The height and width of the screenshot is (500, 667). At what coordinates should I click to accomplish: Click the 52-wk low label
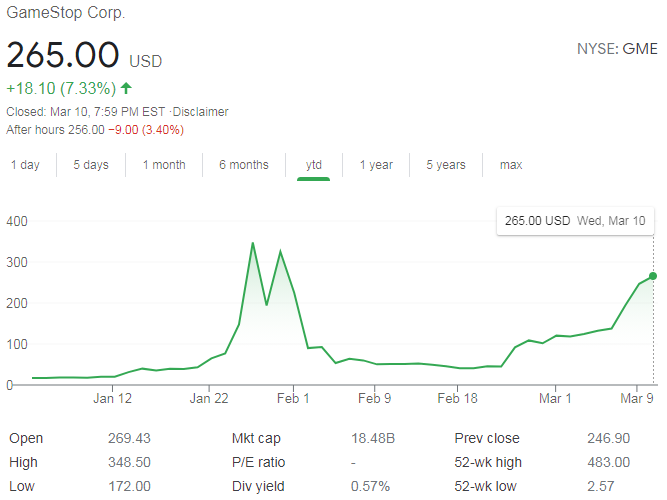point(485,486)
